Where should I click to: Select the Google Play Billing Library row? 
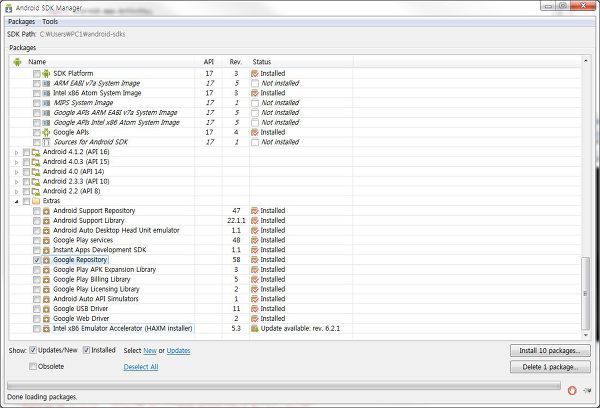click(x=295, y=279)
